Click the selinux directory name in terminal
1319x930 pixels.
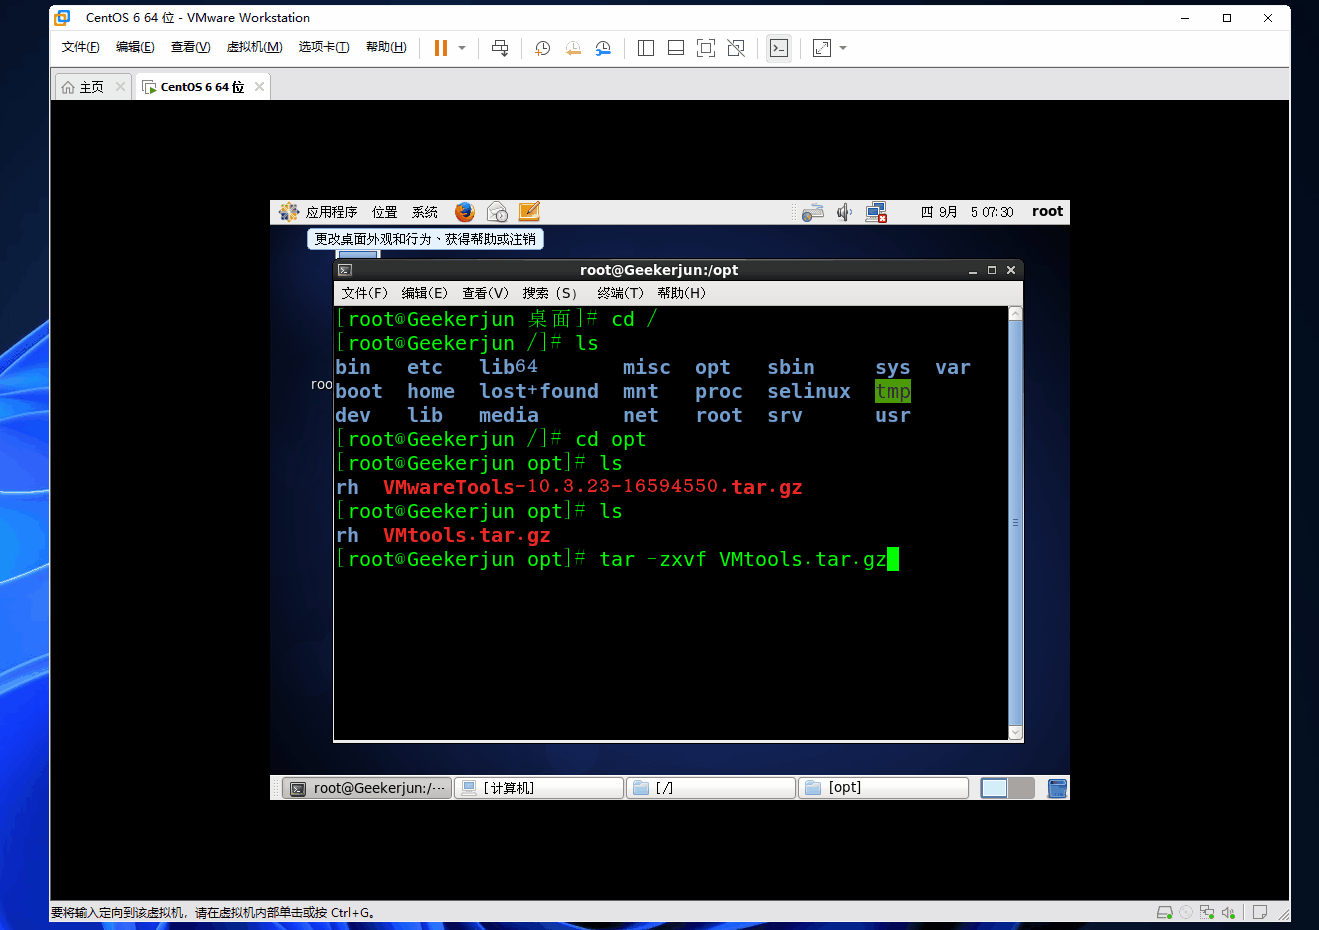[x=809, y=391]
